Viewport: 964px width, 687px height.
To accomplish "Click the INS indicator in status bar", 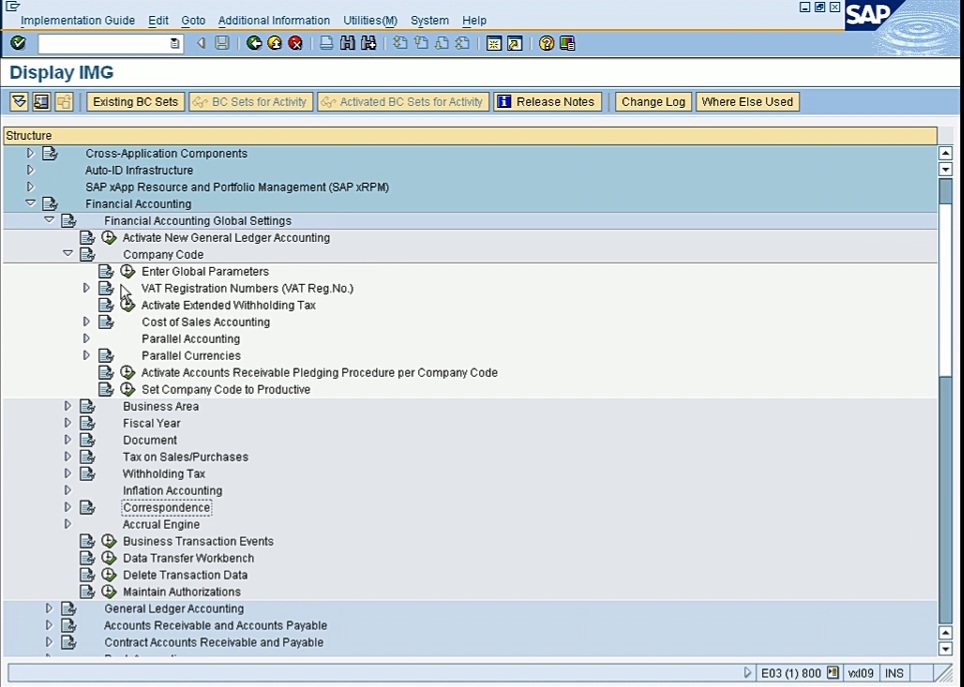I will click(x=894, y=673).
